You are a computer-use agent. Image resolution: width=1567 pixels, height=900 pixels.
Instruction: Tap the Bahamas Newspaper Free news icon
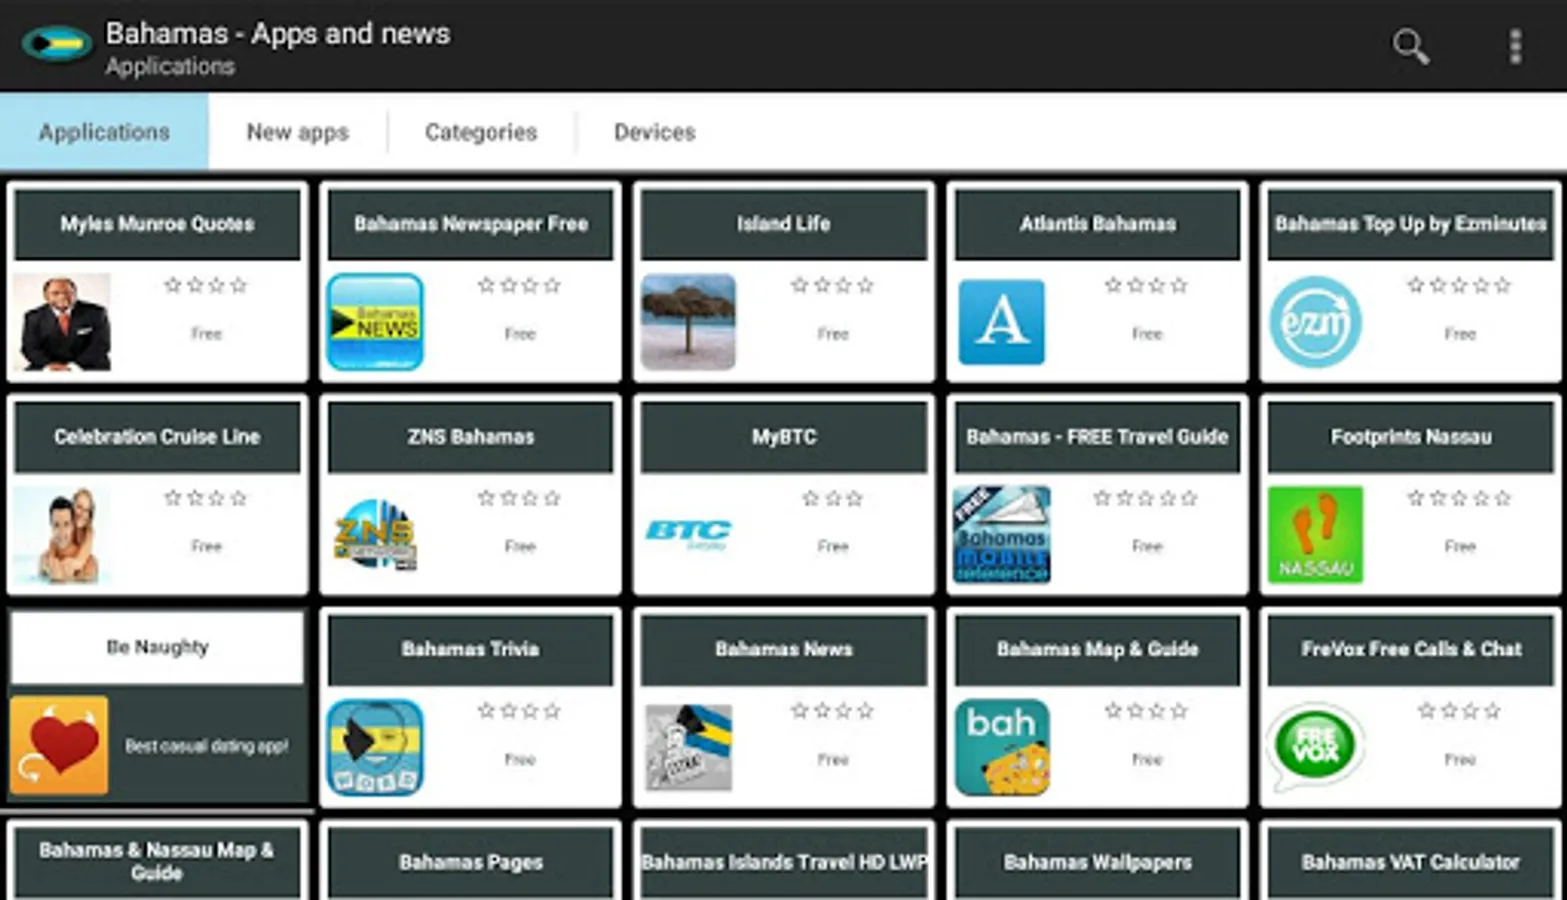pyautogui.click(x=375, y=322)
